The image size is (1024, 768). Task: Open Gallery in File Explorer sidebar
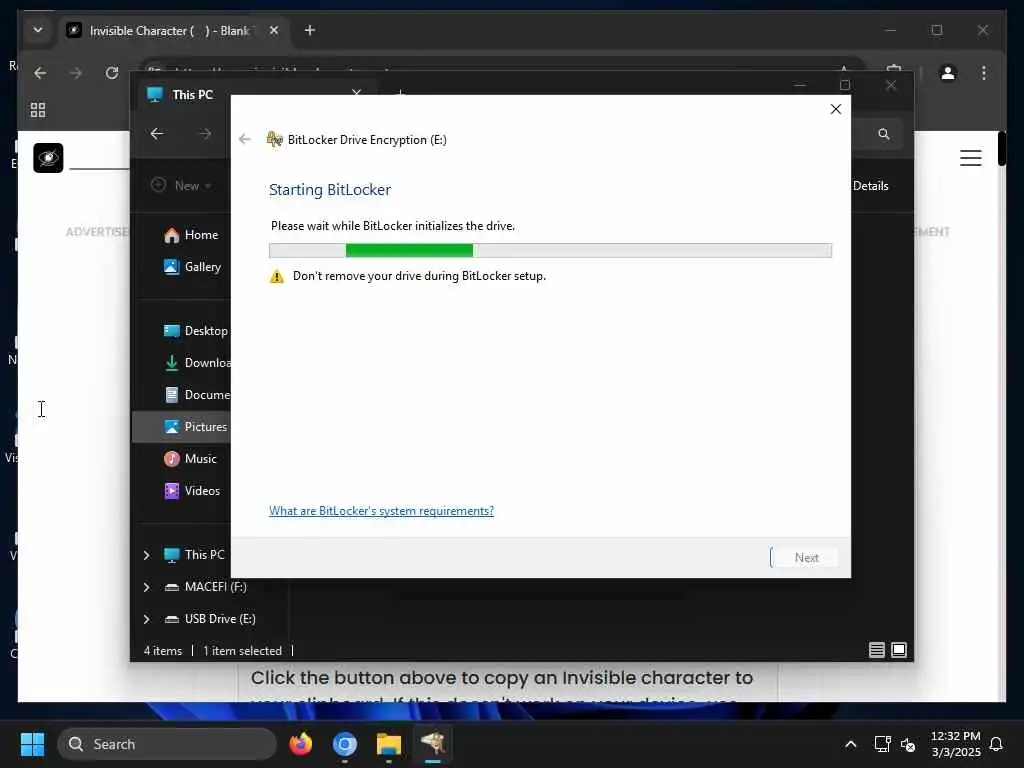point(192,266)
